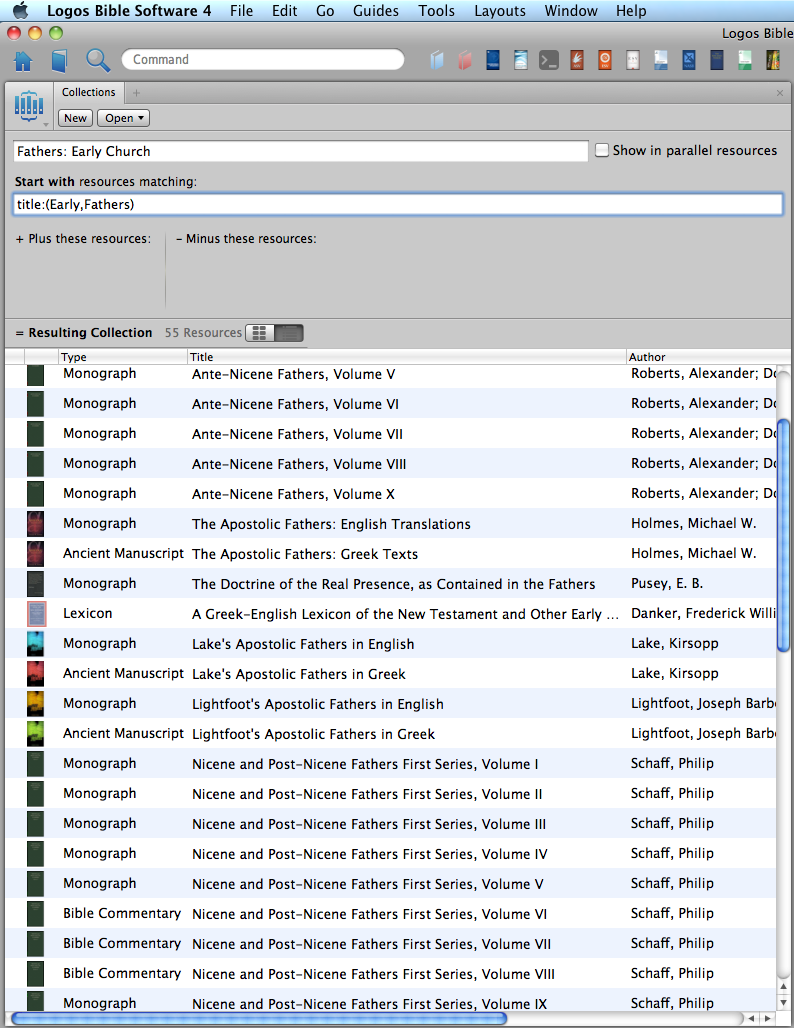Open the Tools menu
This screenshot has width=794, height=1028.
coord(437,10)
